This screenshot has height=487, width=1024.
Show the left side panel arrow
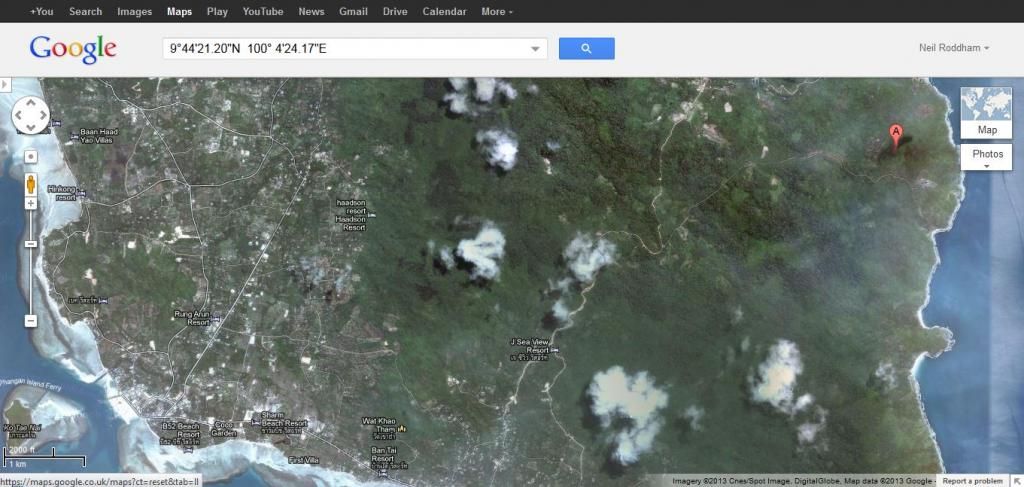tap(4, 84)
